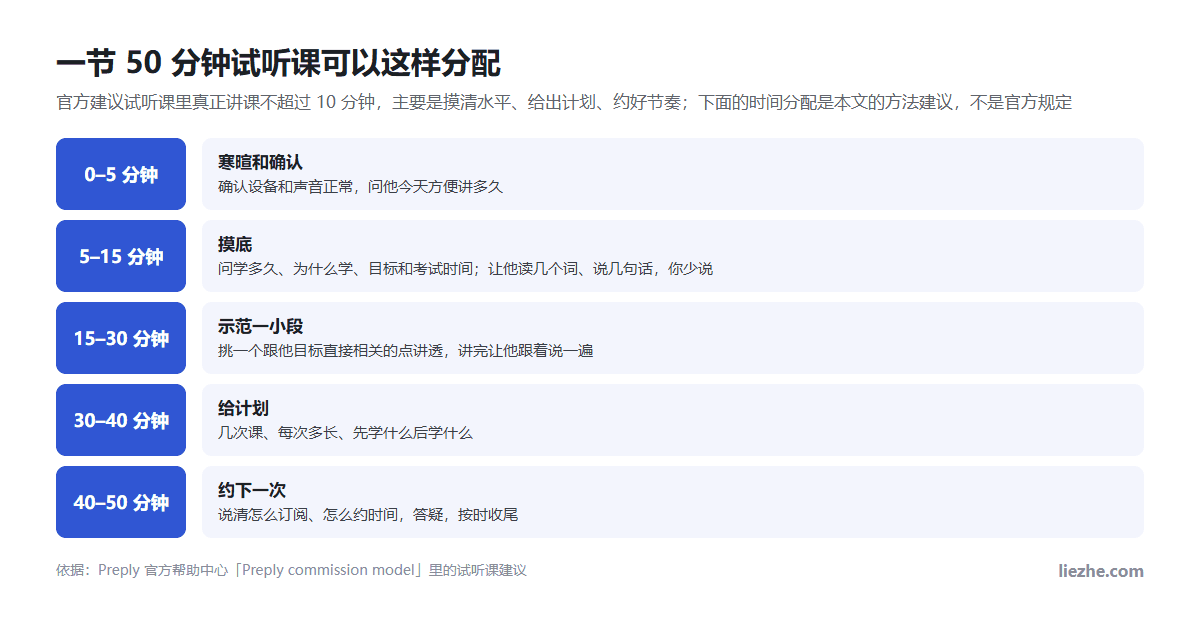
Task: Click the heading '摸底'
Action: [x=235, y=244]
